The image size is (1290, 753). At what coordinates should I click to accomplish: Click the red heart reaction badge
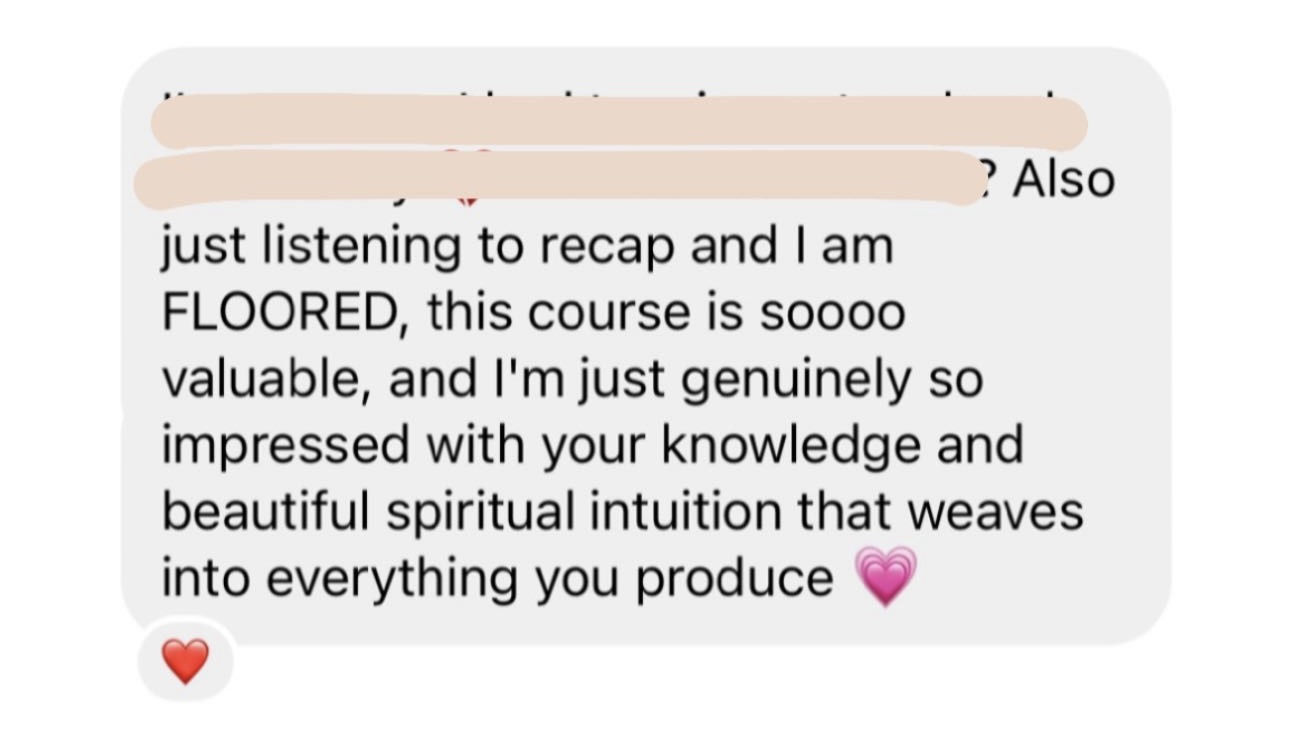tap(186, 662)
